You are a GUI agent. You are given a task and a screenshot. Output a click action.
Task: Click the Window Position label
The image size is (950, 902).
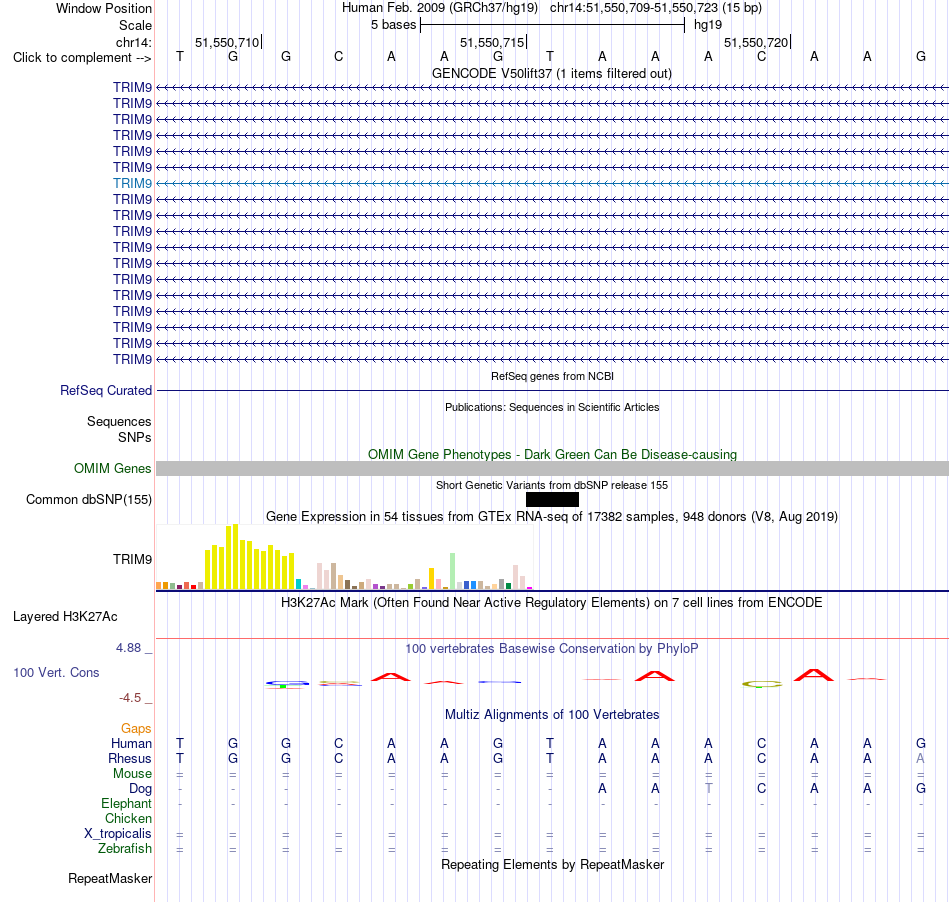click(x=104, y=8)
